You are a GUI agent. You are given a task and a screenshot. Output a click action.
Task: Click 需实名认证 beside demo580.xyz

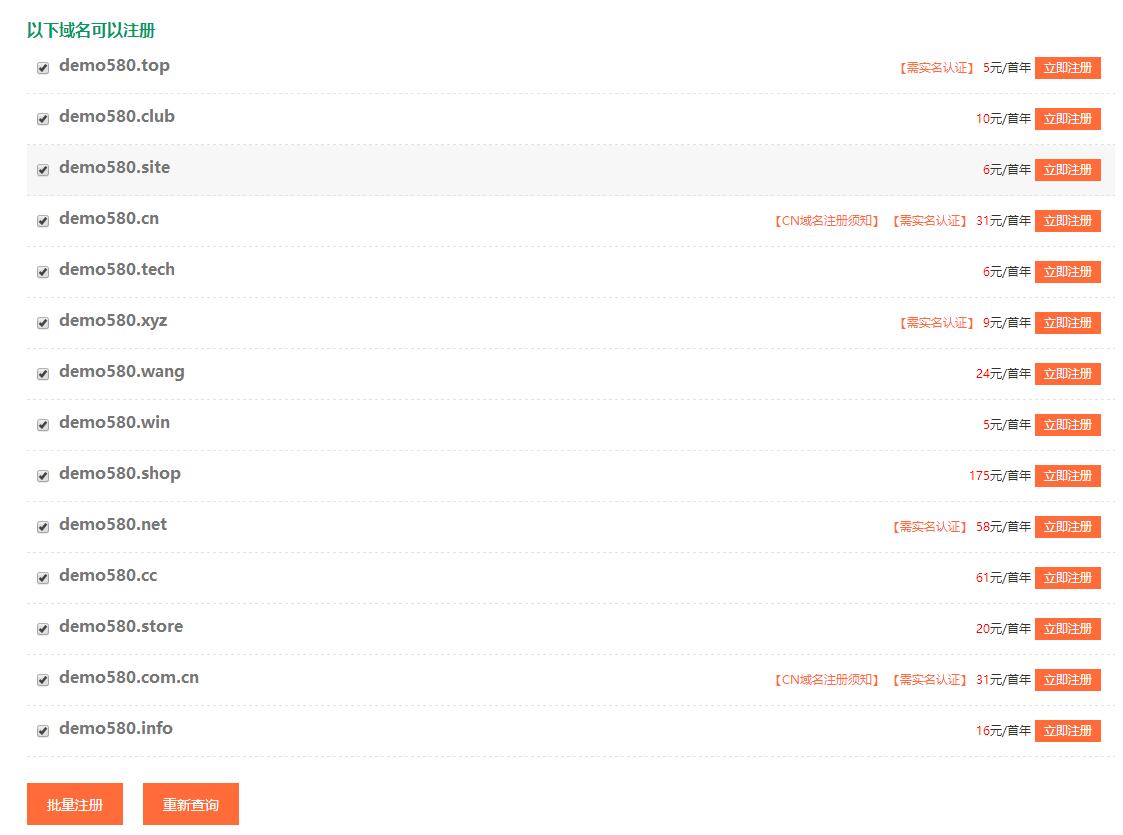935,323
